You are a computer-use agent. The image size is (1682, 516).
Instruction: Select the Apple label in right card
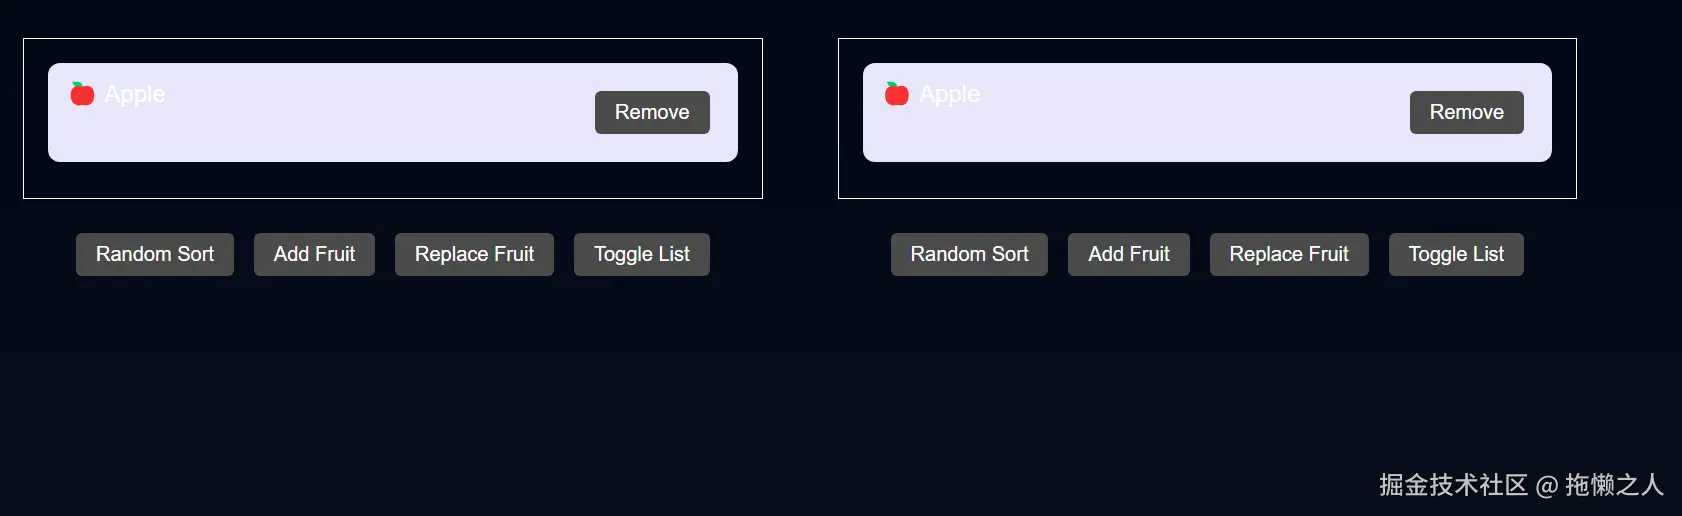click(949, 94)
